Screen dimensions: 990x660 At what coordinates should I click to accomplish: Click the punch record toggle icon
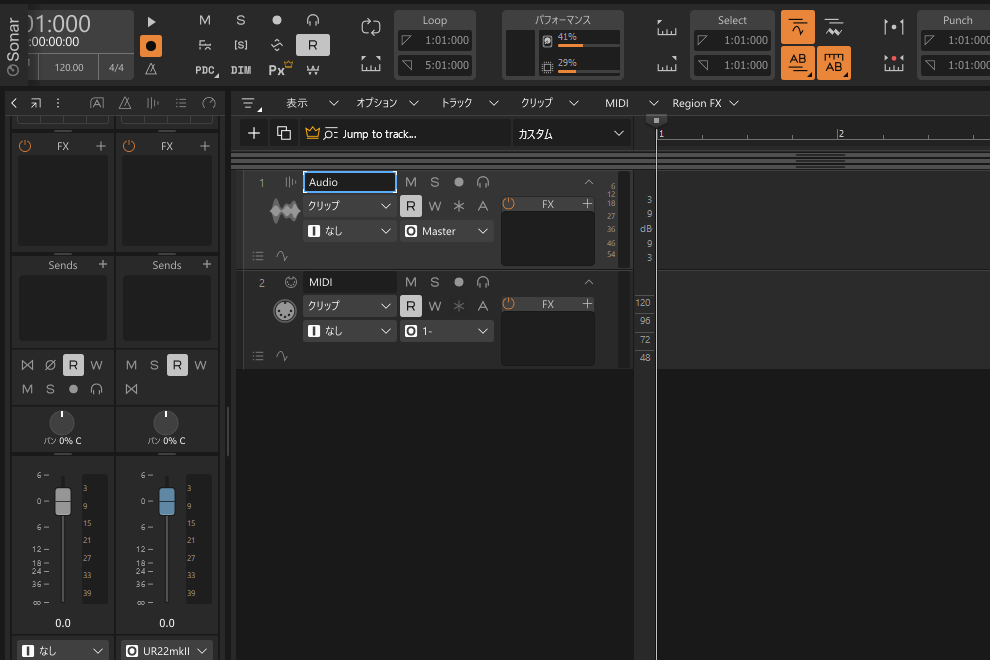893,63
